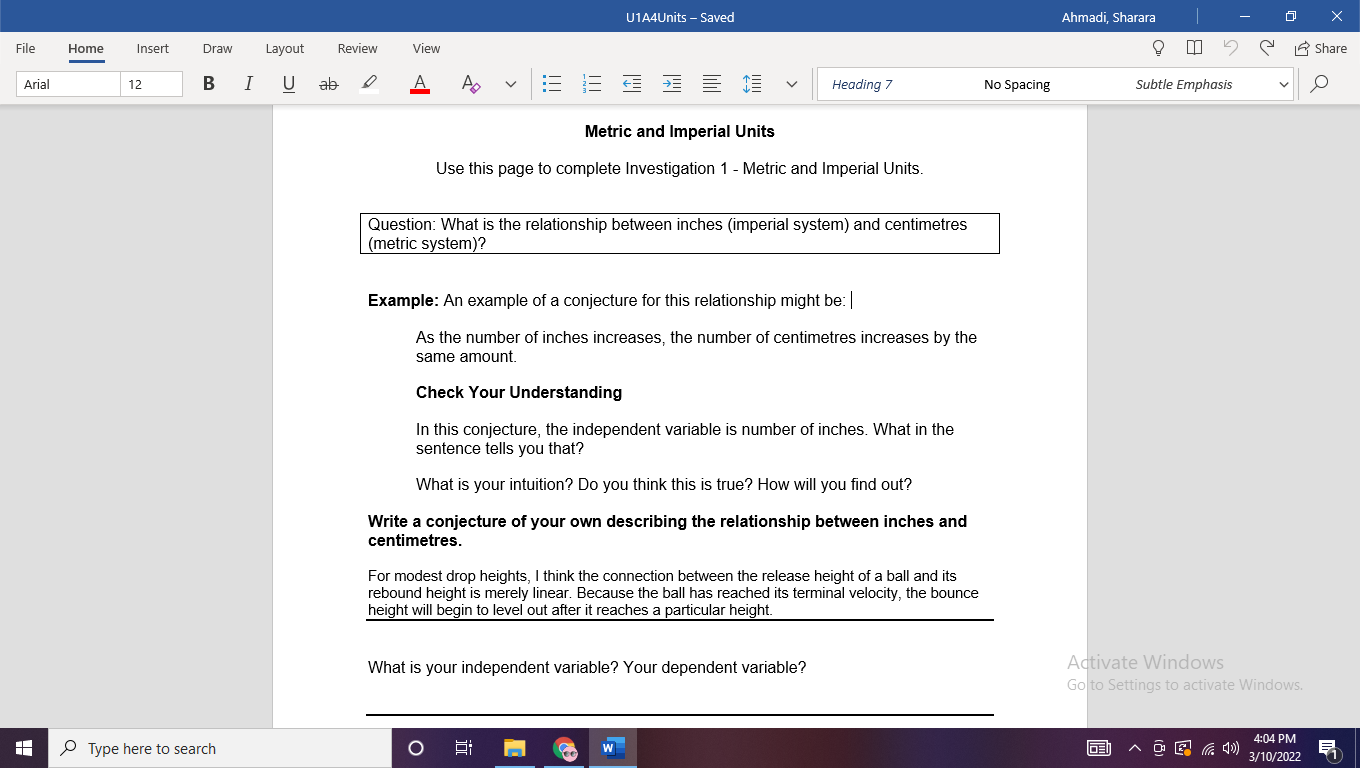Screen dimensions: 1360x768
Task: Apply strikethrough to text
Action: 328,84
